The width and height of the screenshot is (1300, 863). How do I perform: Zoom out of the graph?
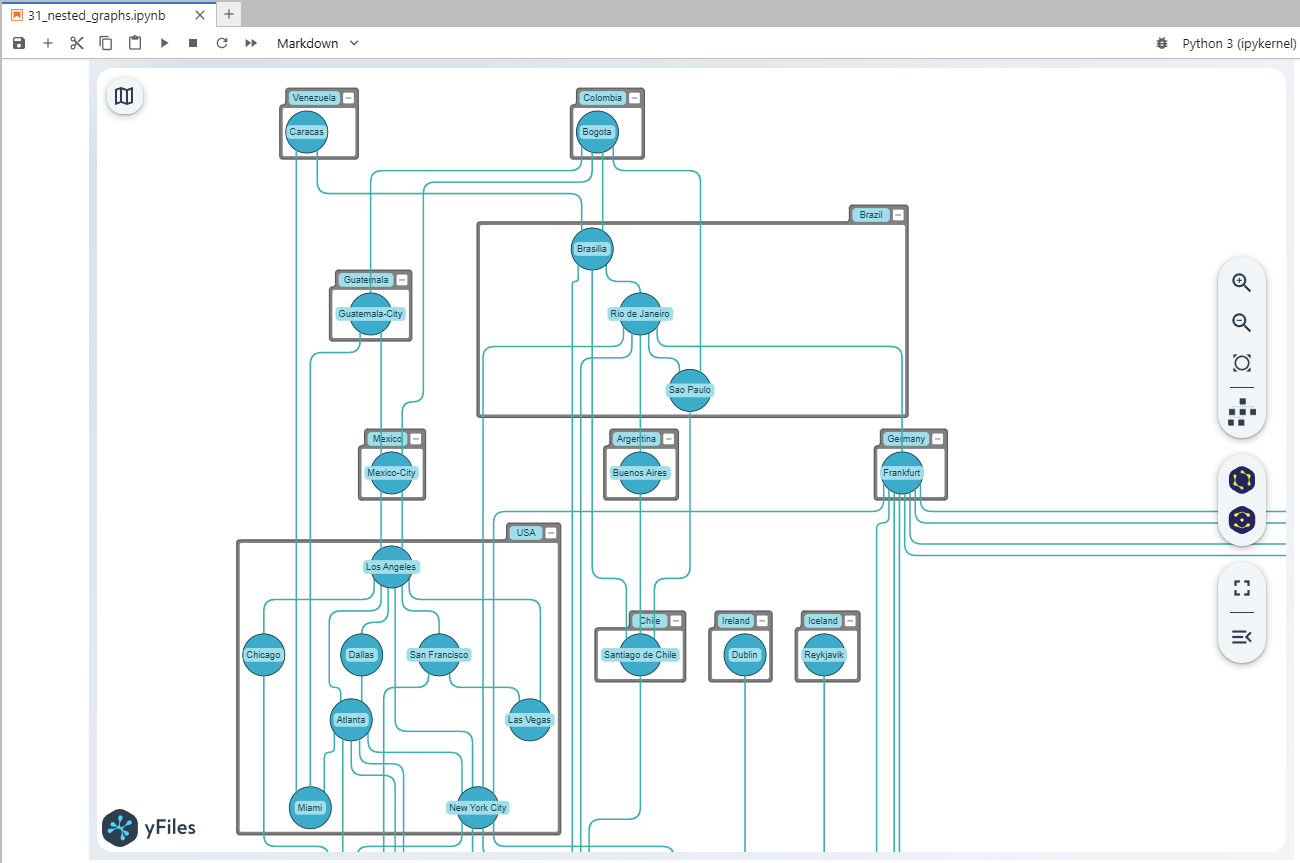point(1242,322)
